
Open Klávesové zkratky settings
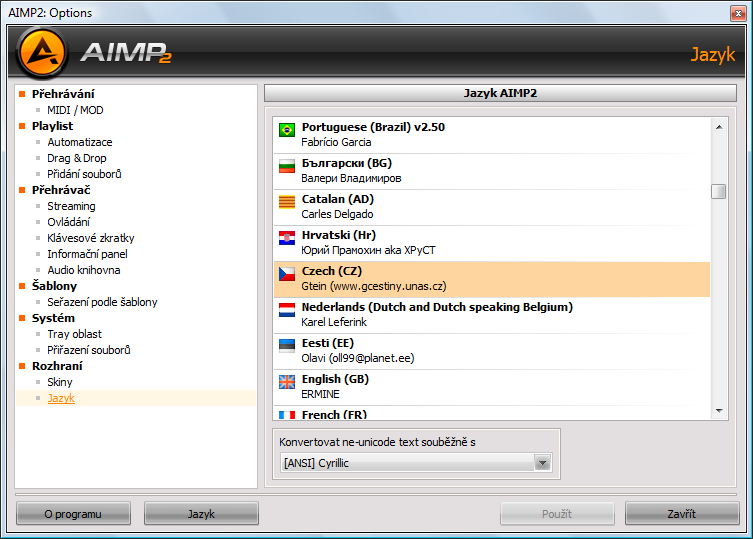[91, 238]
